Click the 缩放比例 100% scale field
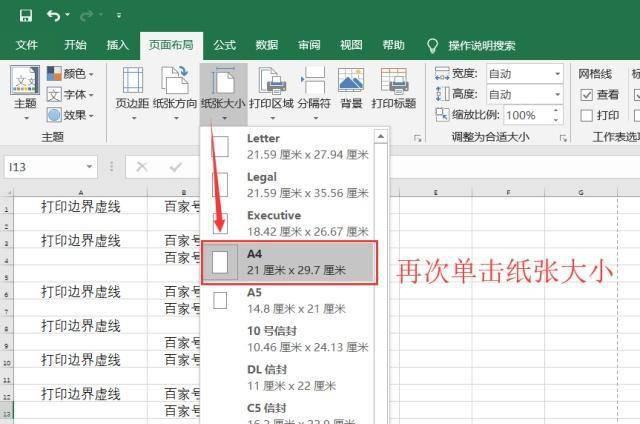 (527, 115)
